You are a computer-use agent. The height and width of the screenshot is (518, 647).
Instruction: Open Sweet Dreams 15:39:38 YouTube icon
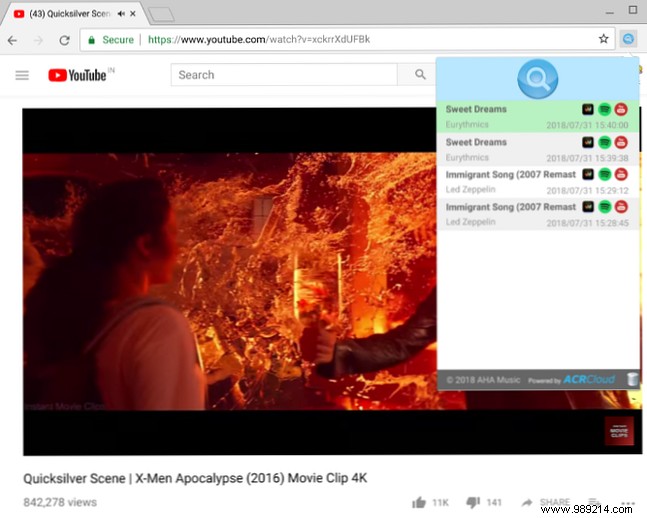pyautogui.click(x=621, y=142)
